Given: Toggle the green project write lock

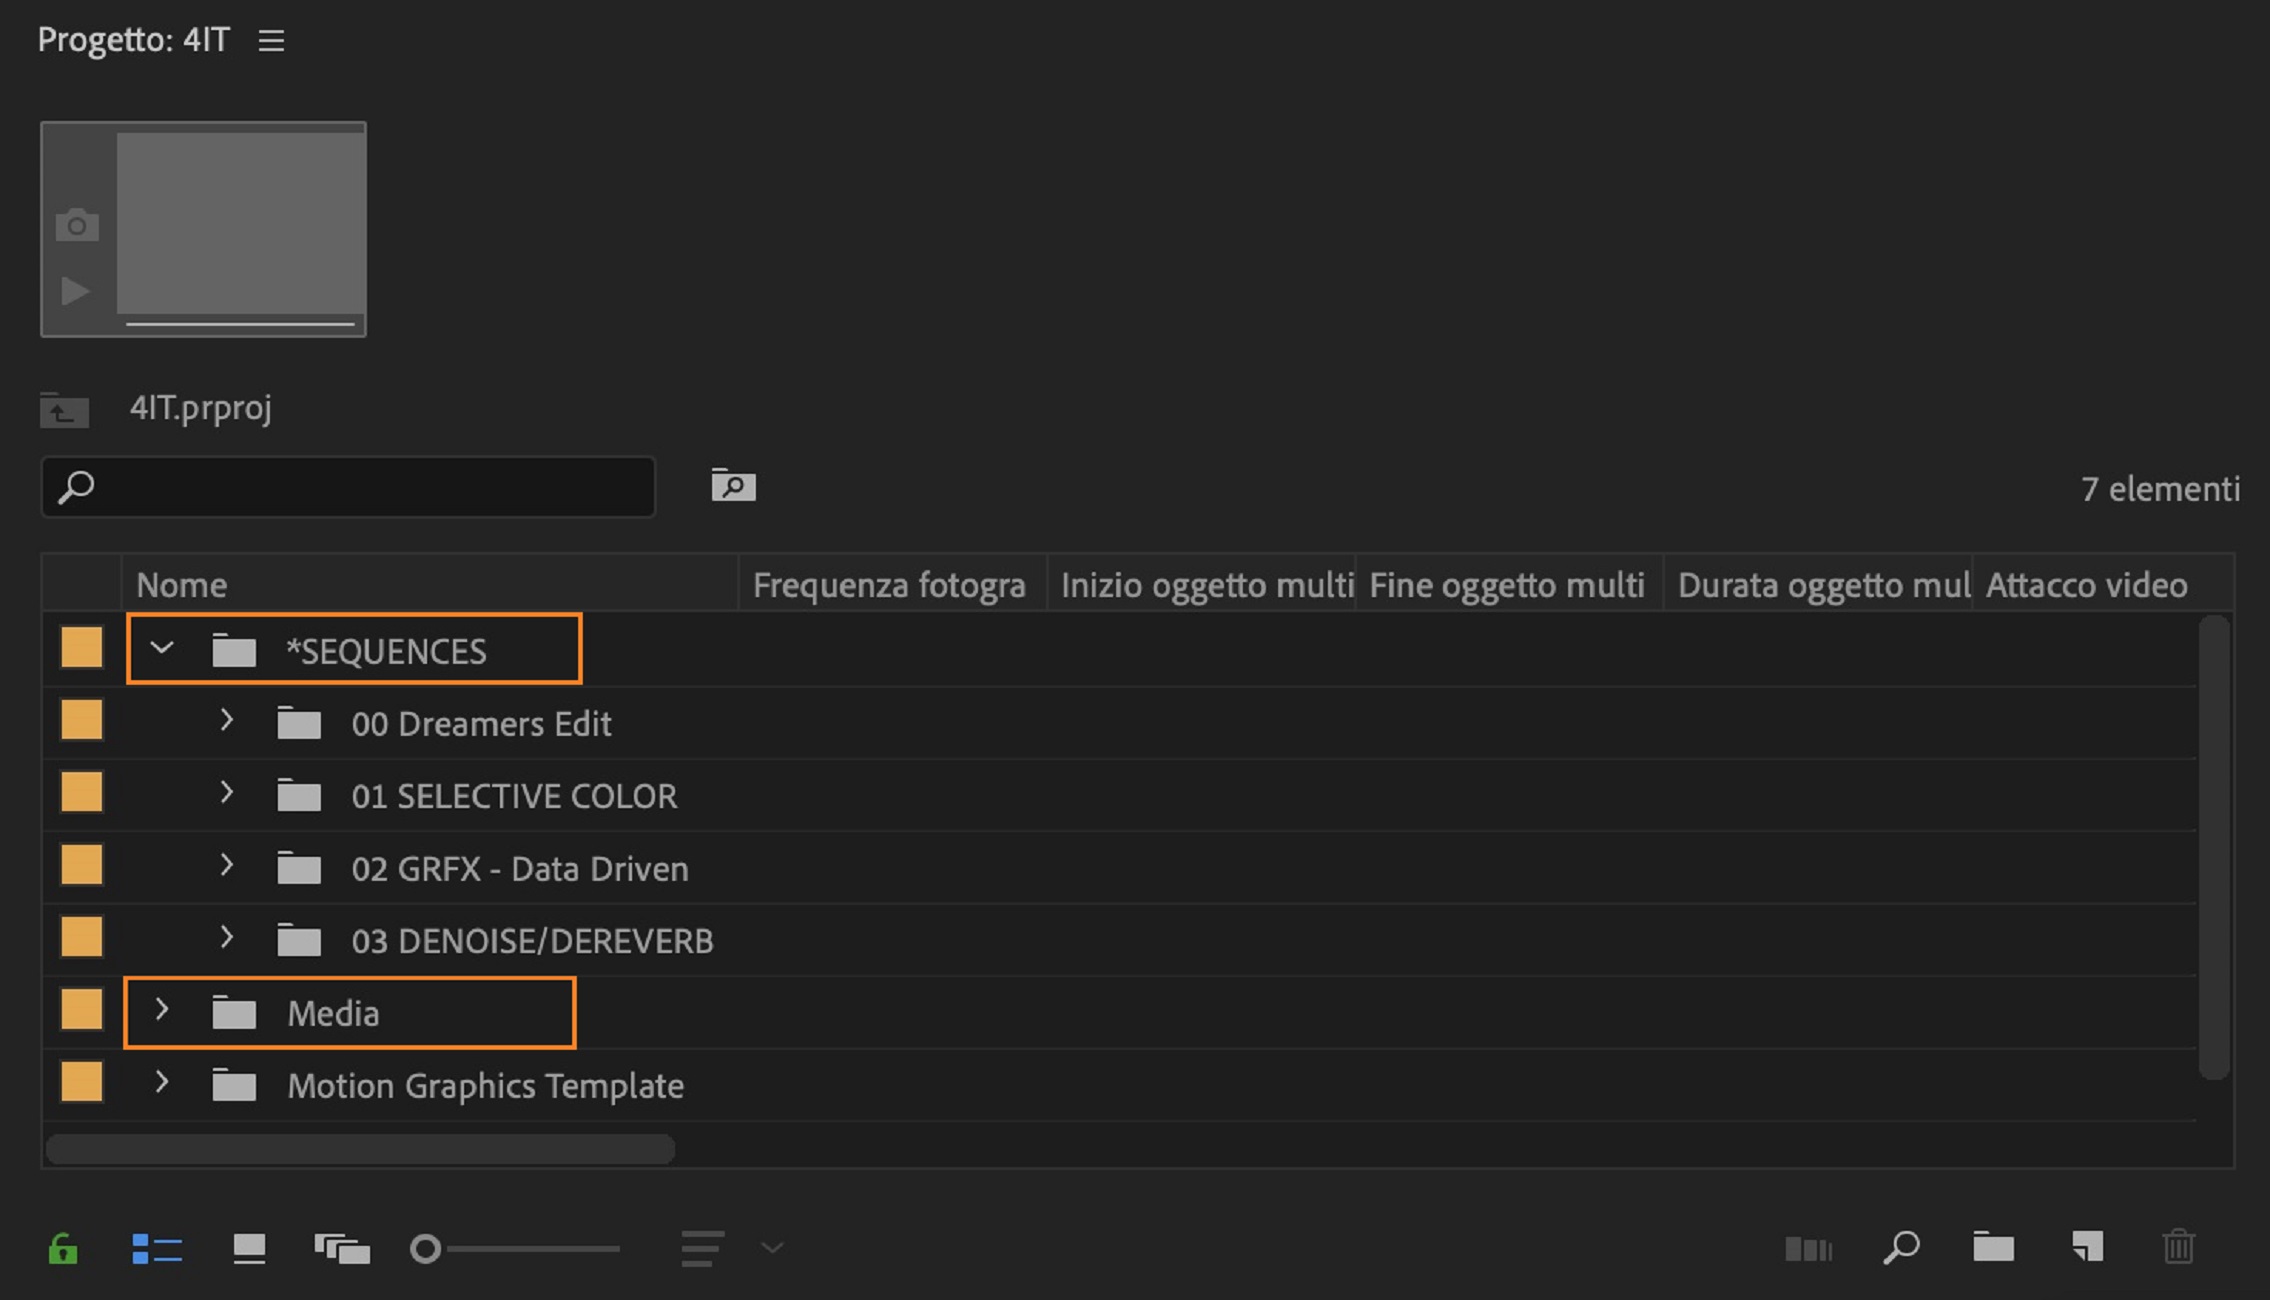Looking at the screenshot, I should [63, 1248].
